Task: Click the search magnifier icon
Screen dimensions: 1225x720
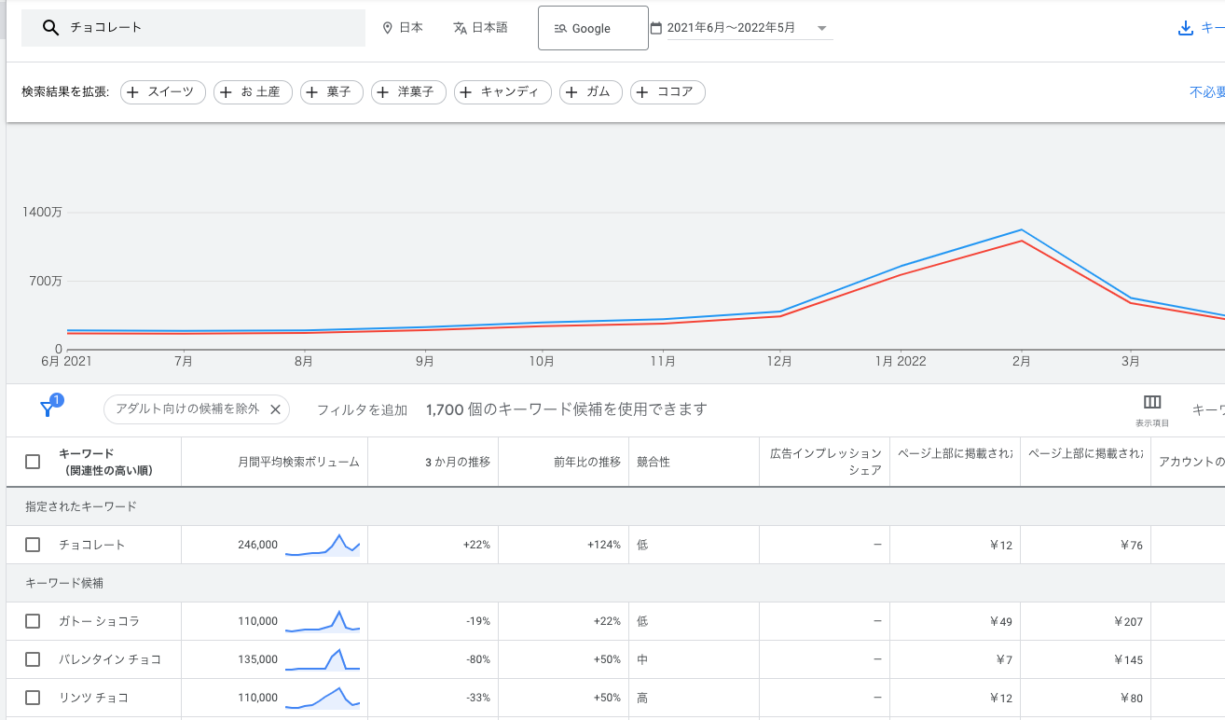Action: pos(51,28)
